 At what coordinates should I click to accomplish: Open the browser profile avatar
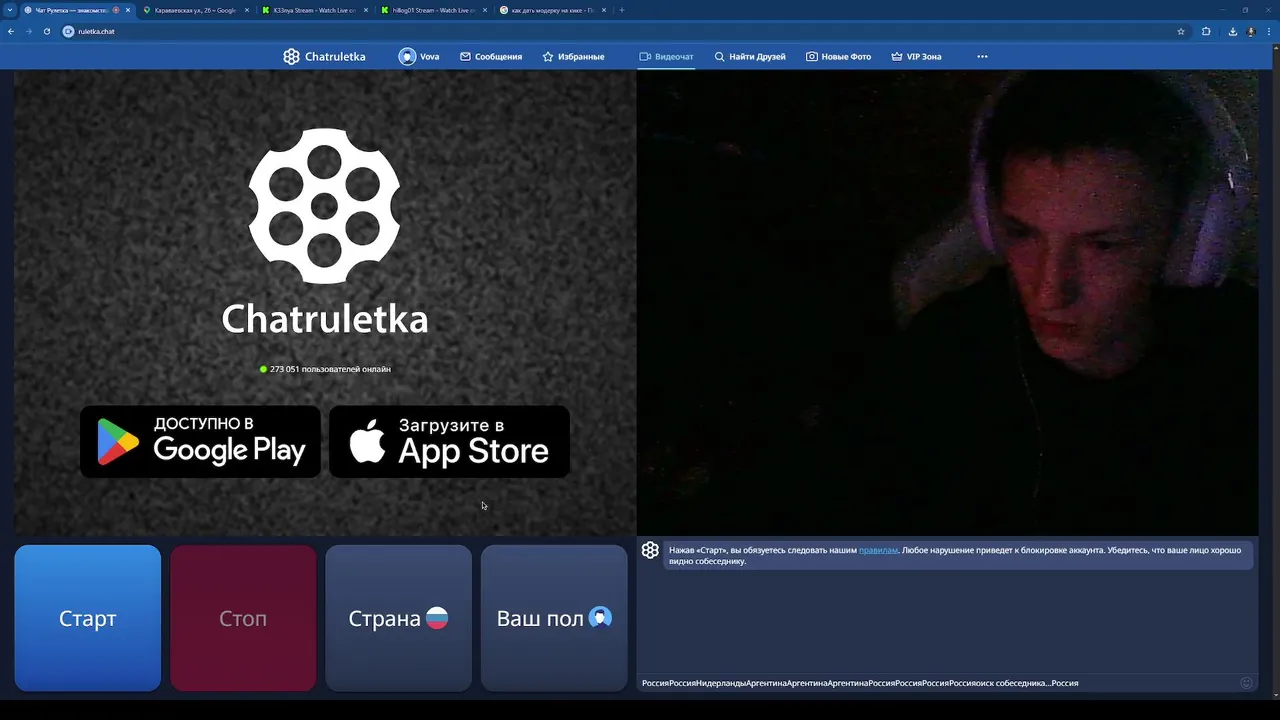(x=1251, y=31)
